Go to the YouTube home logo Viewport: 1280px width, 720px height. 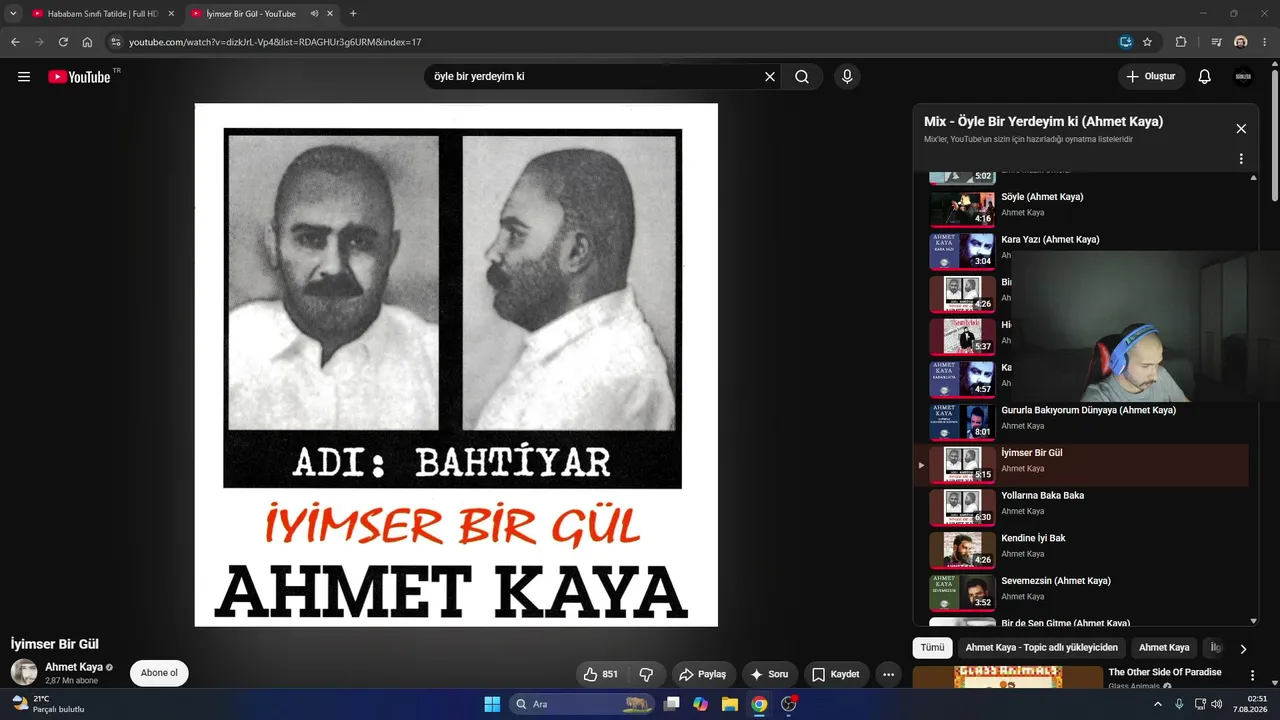pyautogui.click(x=79, y=77)
